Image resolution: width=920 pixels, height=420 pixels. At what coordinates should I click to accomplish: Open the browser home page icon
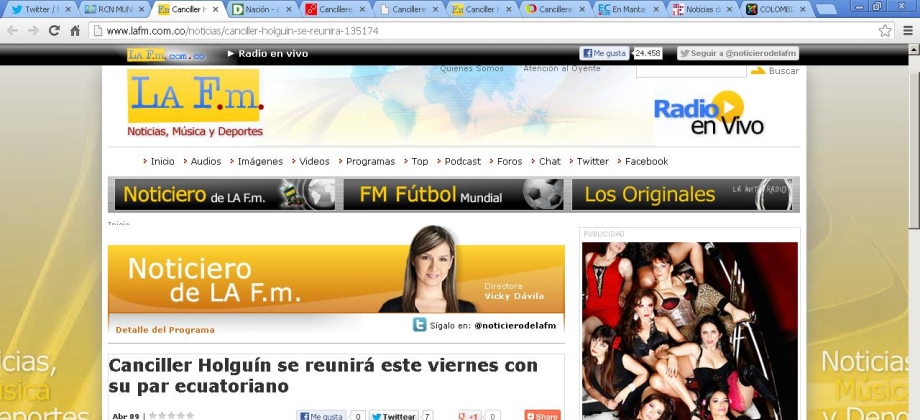pos(75,31)
